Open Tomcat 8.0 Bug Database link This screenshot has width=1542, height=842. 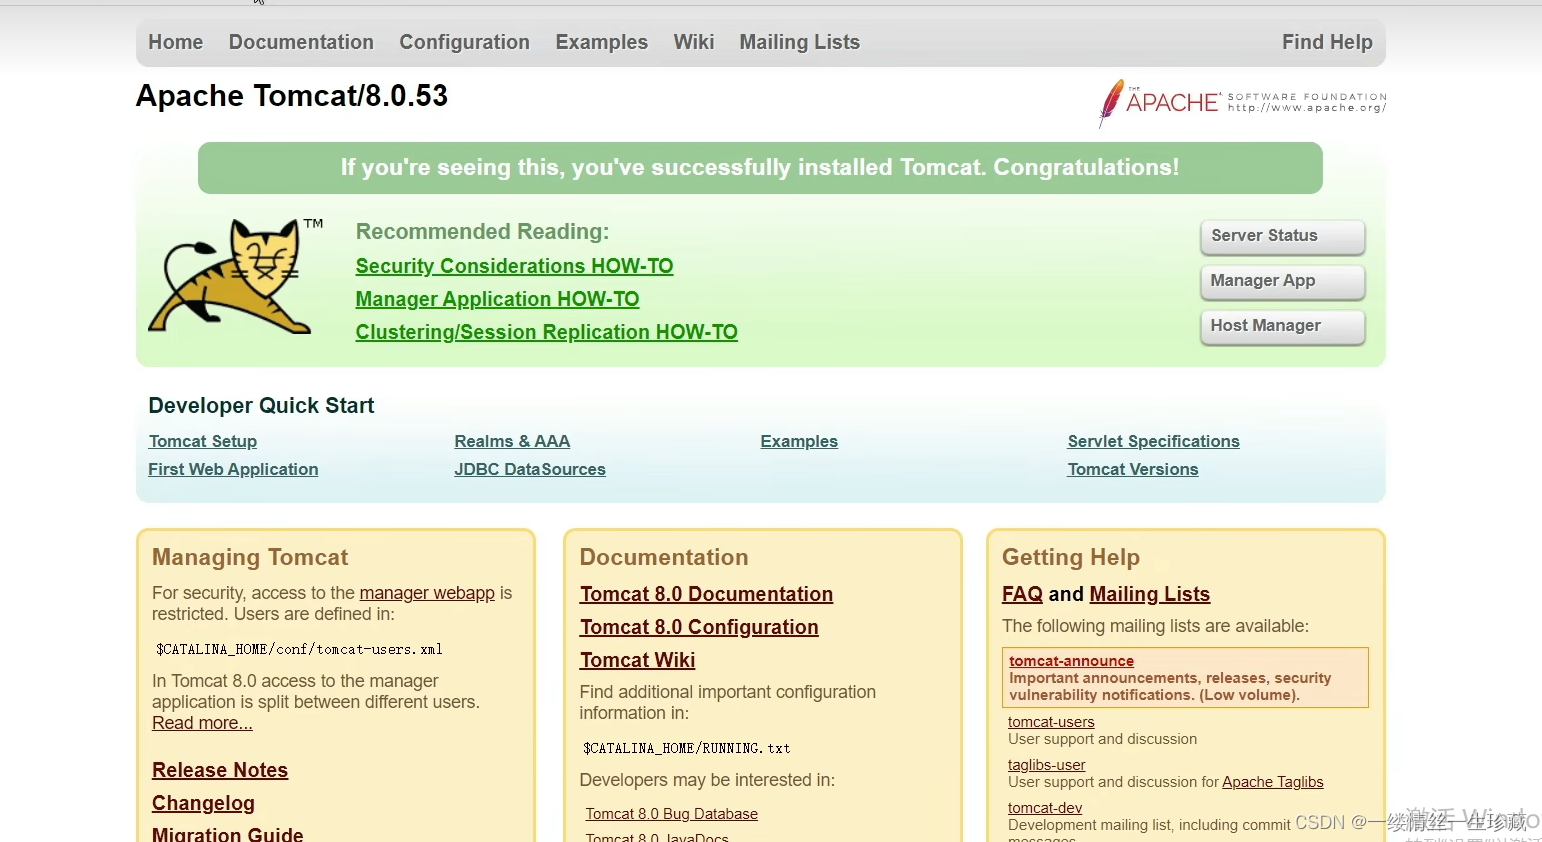coord(672,814)
